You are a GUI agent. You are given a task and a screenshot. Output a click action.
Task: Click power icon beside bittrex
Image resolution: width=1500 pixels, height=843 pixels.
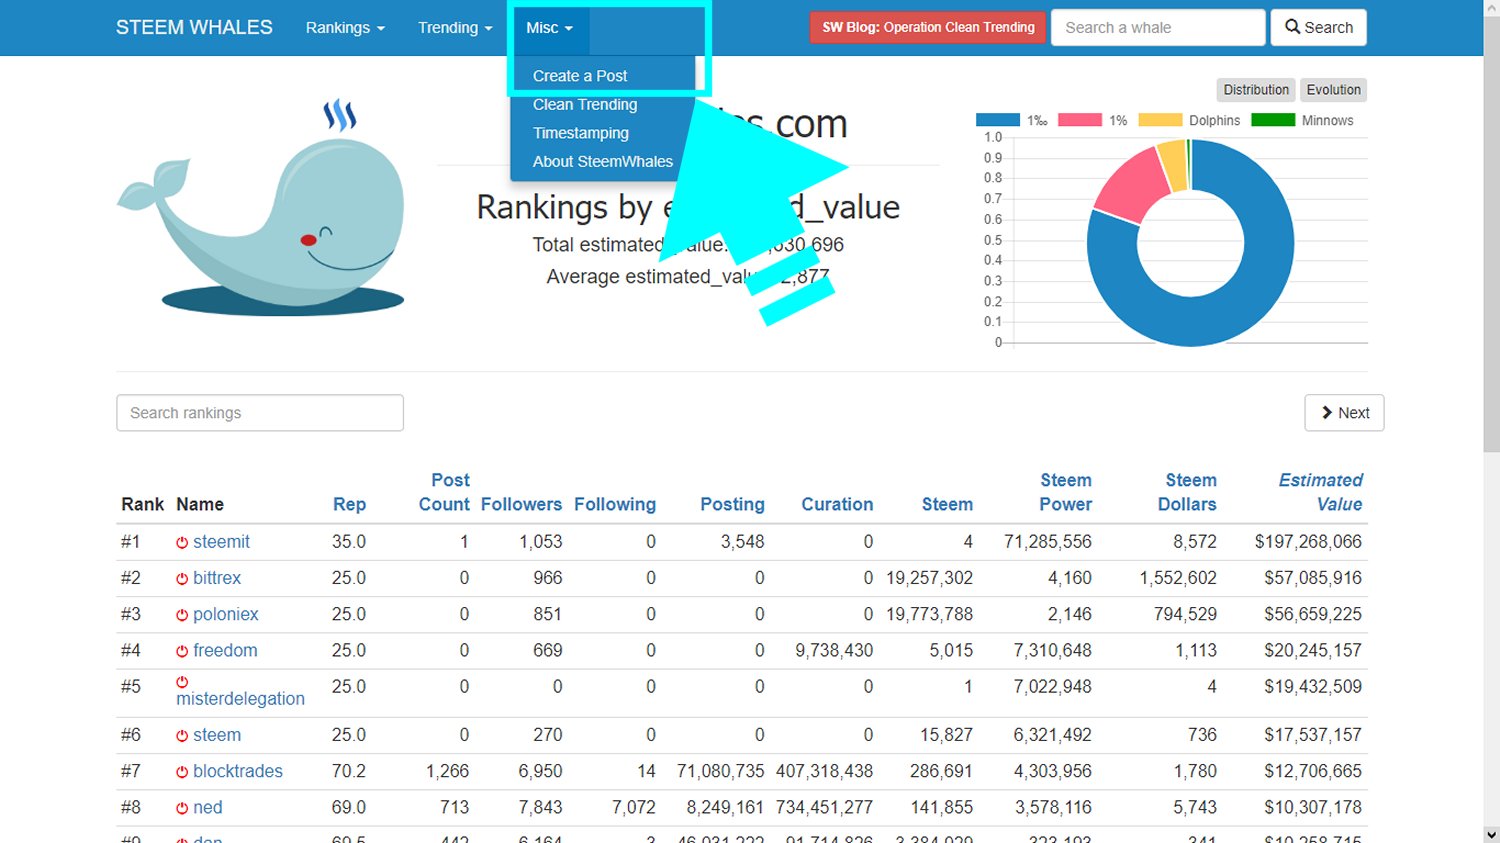(182, 579)
